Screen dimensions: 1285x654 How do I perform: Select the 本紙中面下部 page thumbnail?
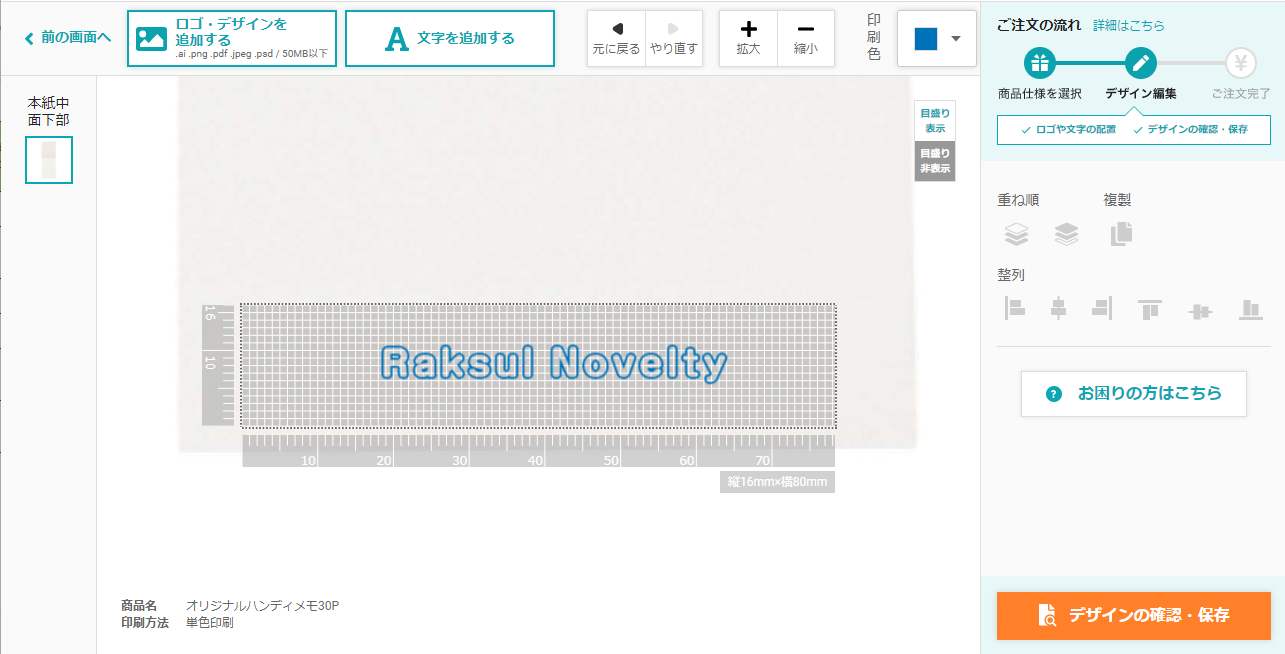[49, 160]
